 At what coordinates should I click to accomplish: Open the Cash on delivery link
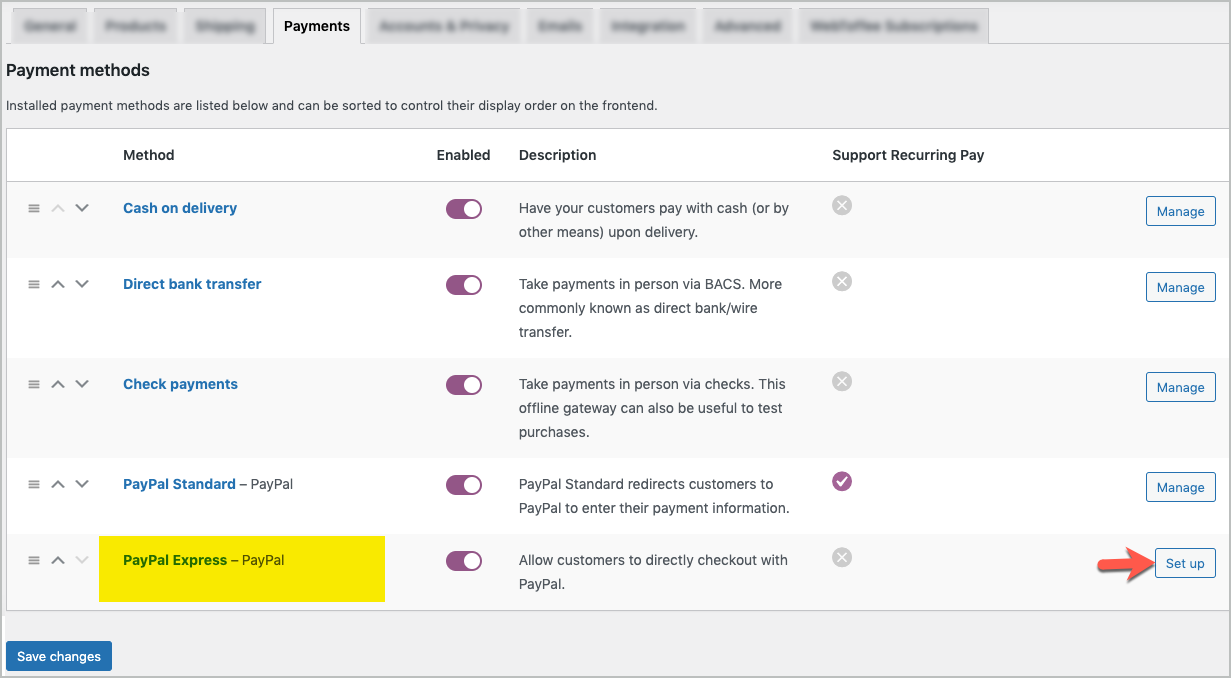[x=180, y=208]
